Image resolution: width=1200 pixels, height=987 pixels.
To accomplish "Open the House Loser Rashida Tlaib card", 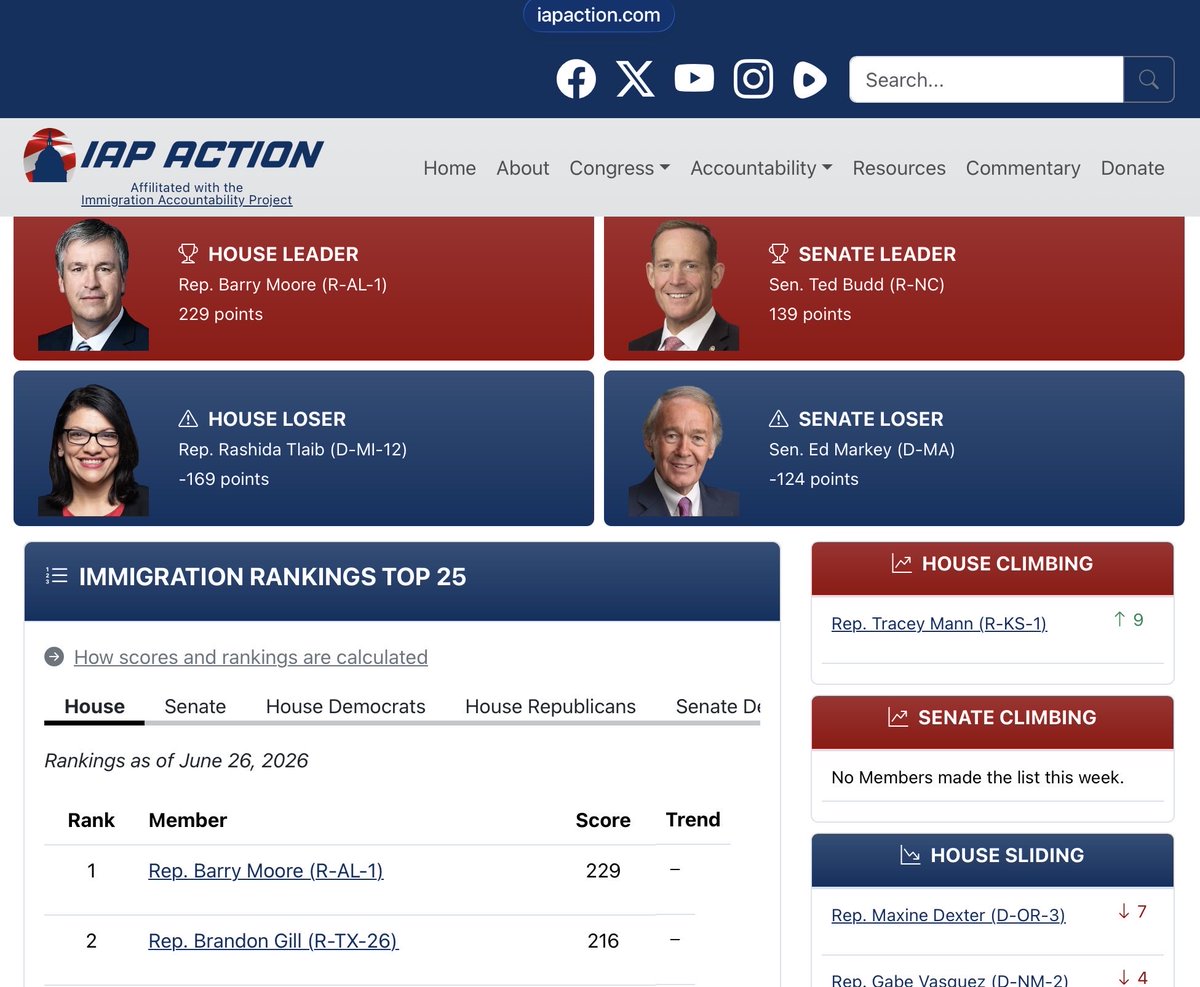I will (303, 448).
